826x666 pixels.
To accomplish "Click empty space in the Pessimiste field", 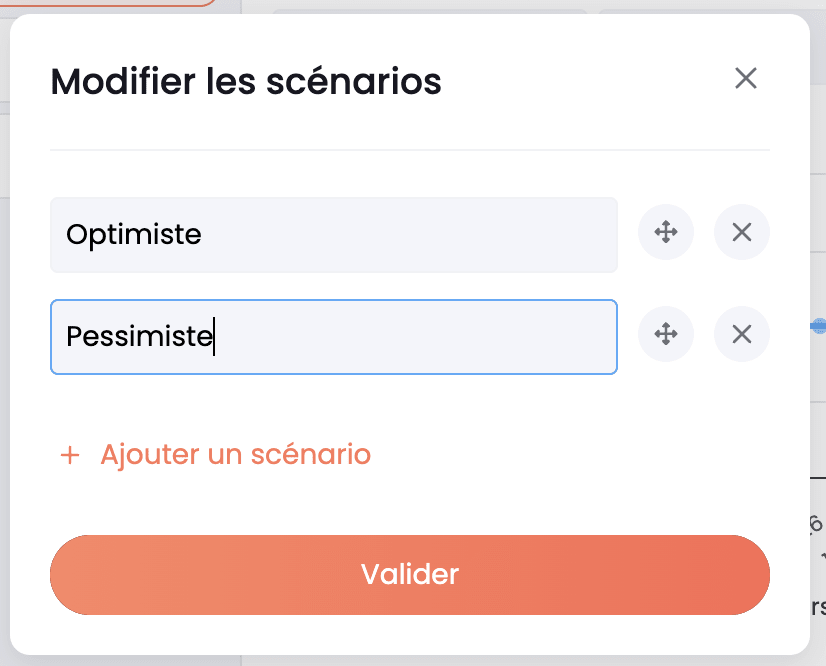I will point(416,337).
